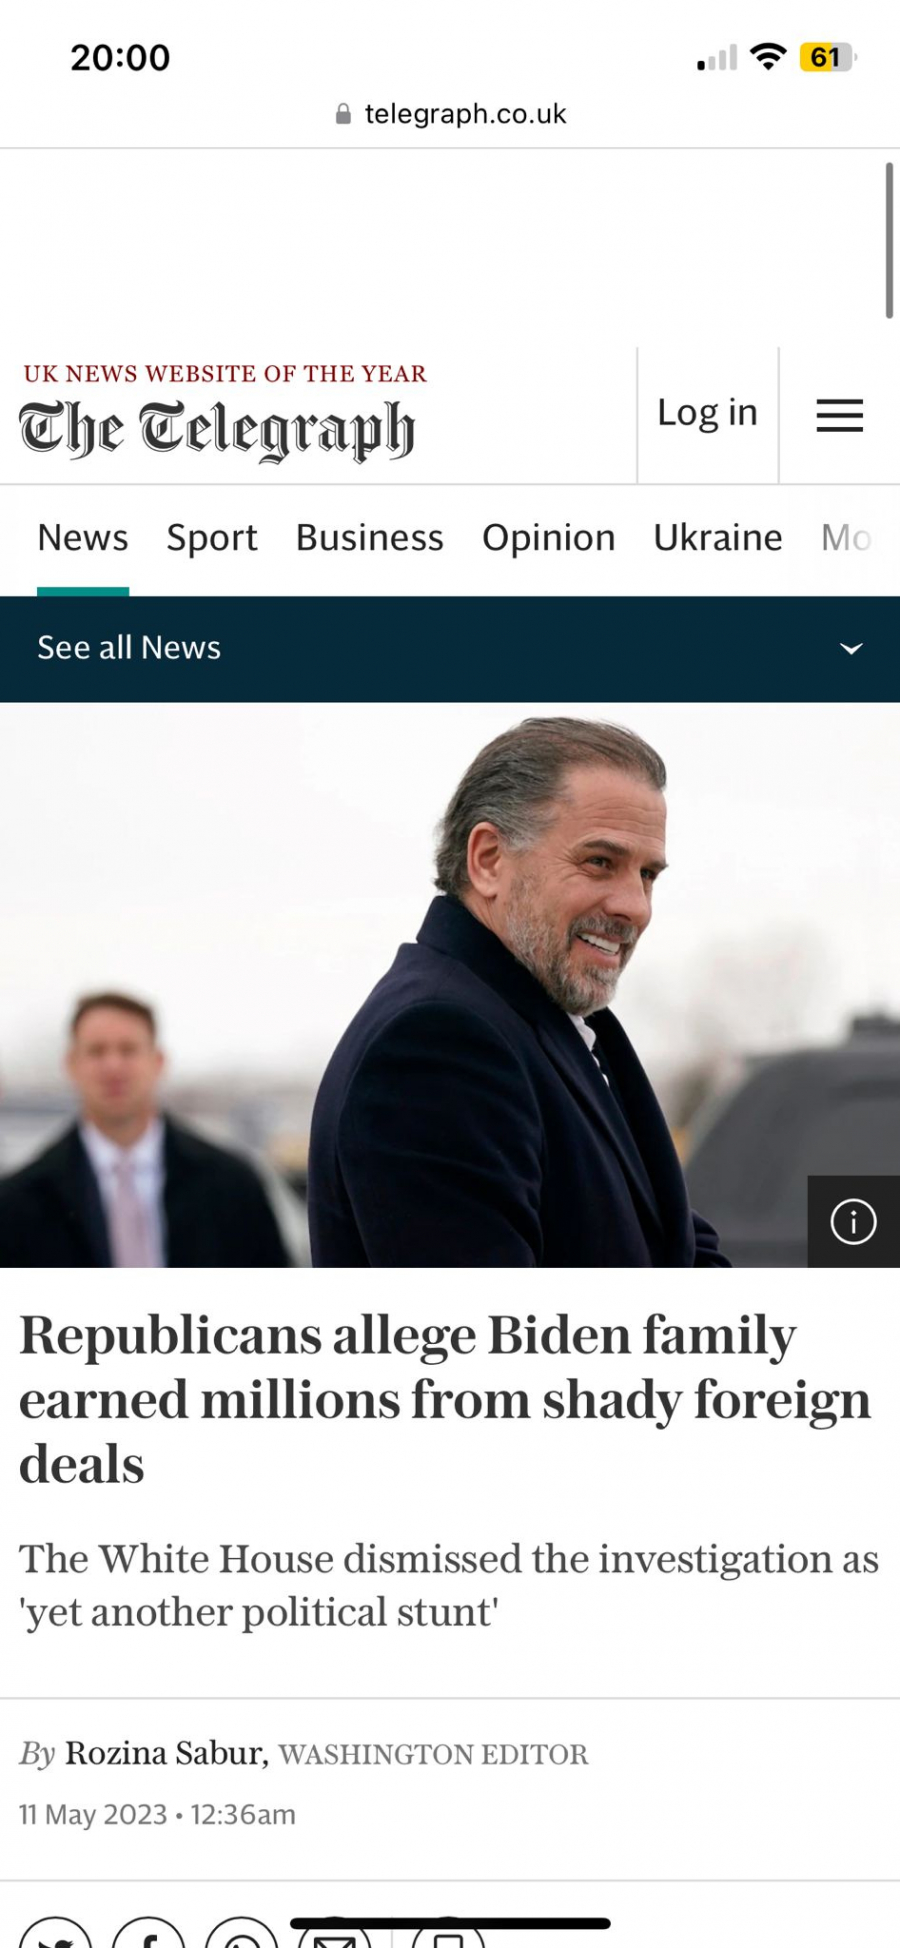Go to the Opinion section
The height and width of the screenshot is (1948, 900).
548,538
